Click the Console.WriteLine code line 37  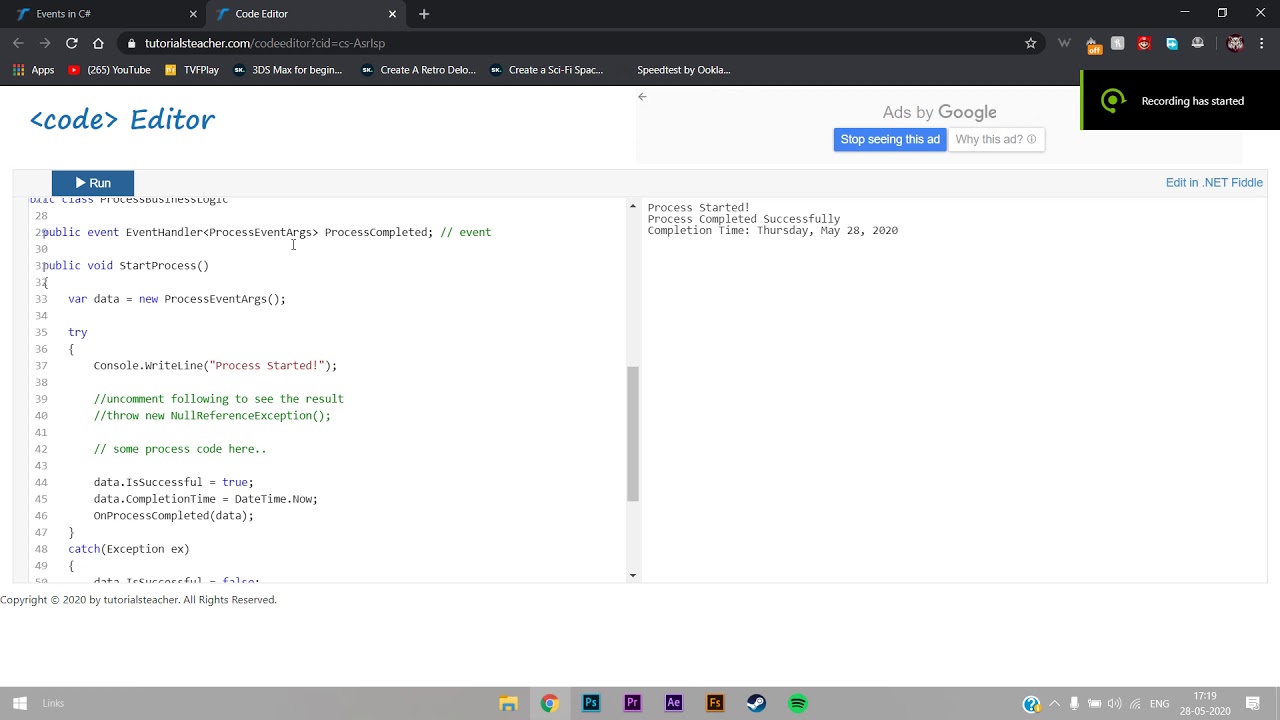215,365
